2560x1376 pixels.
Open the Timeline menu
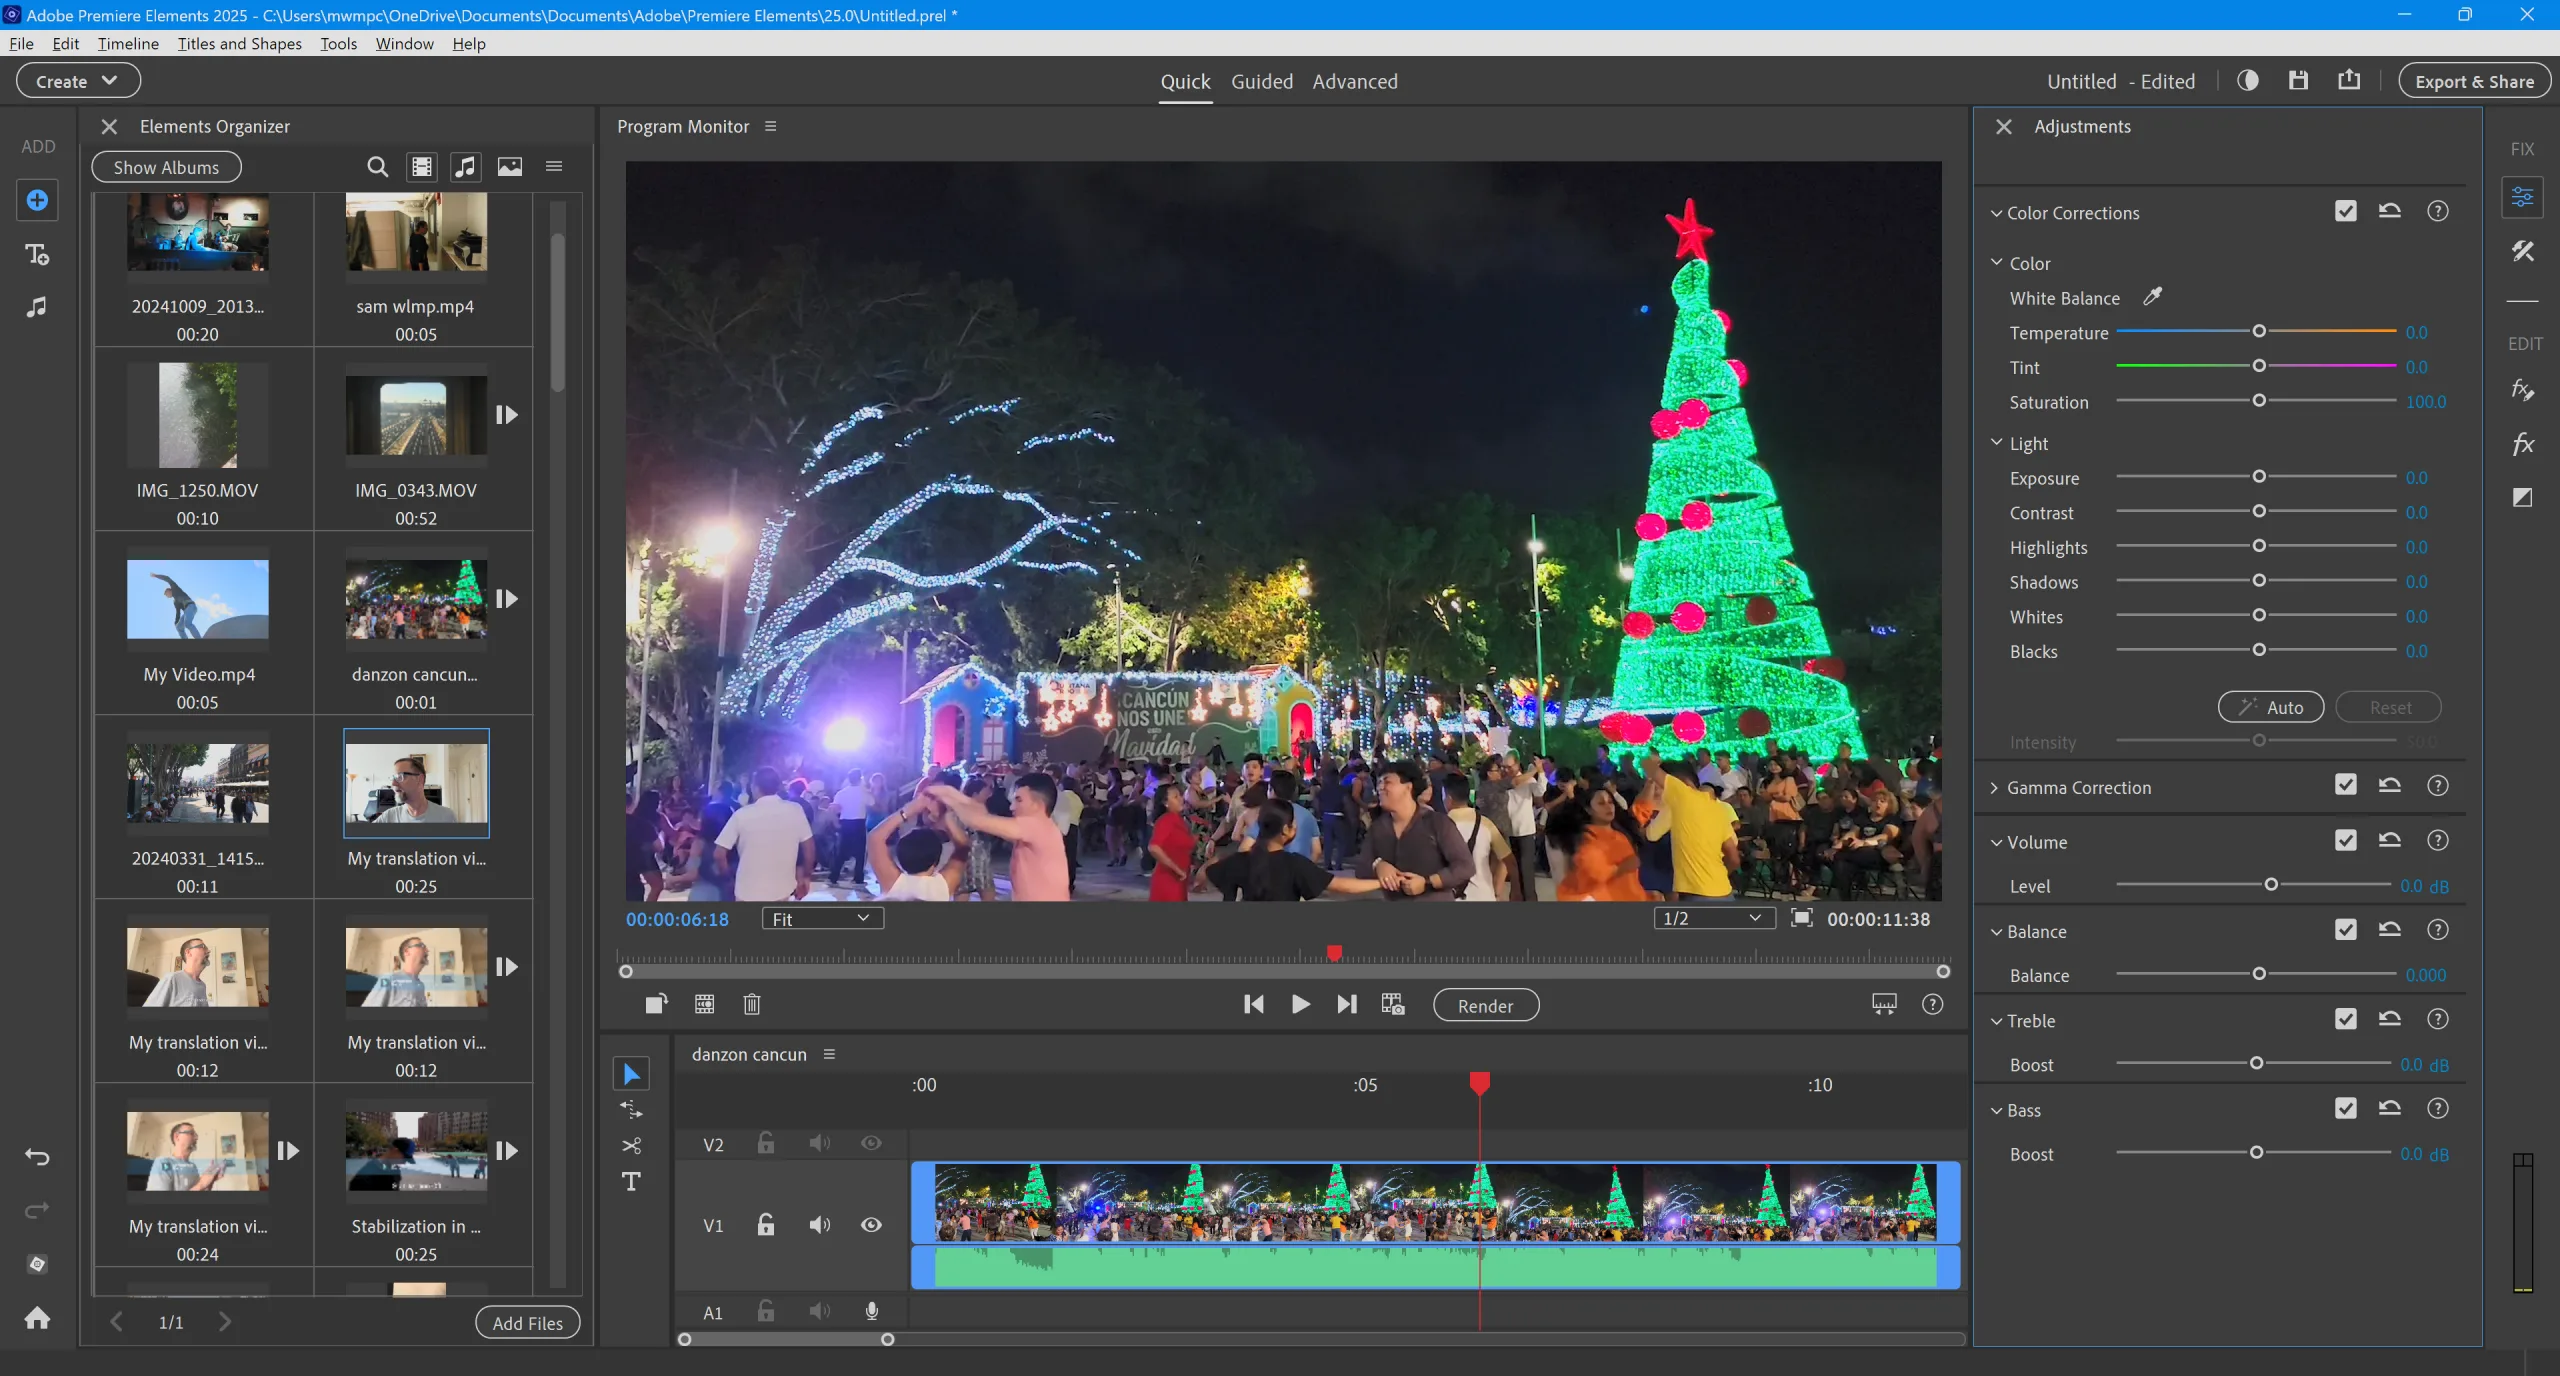pyautogui.click(x=128, y=44)
